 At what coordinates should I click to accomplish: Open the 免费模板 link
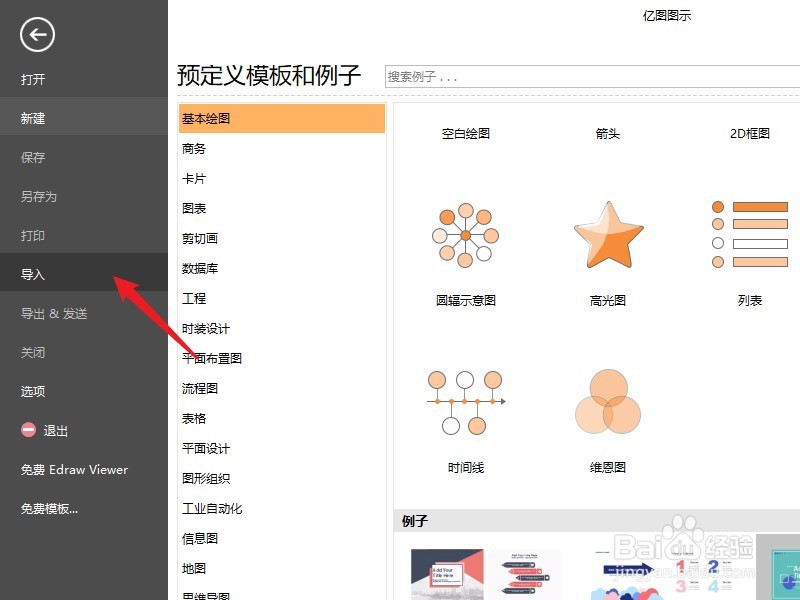pos(48,509)
